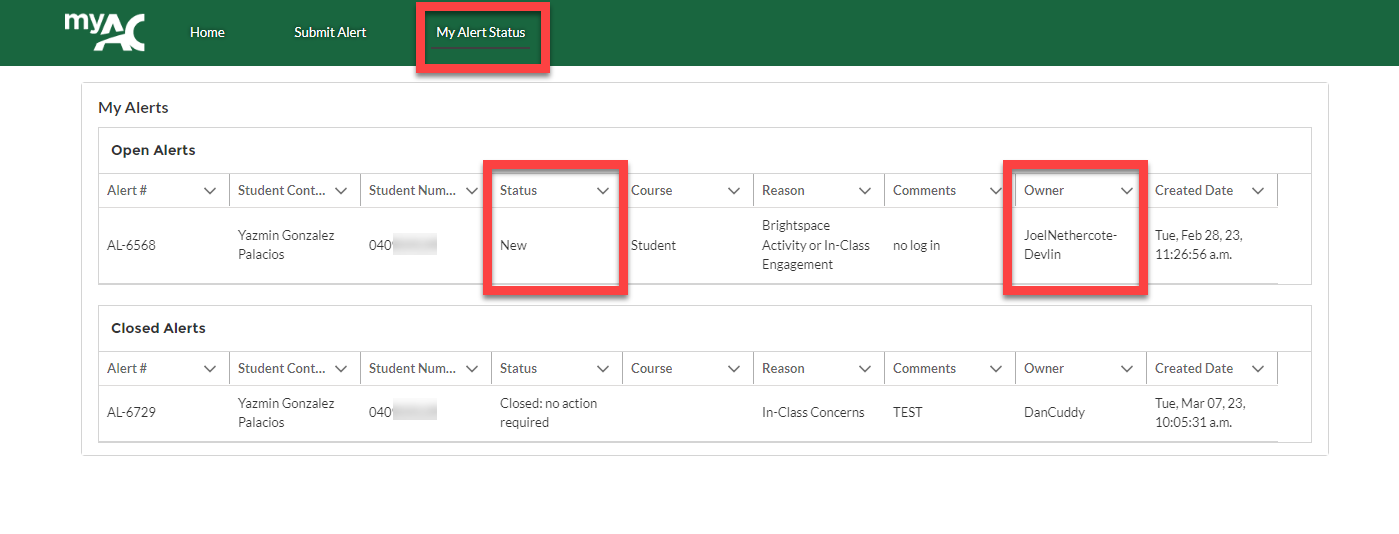Click alert AL-6729 in Closed Alerts
Image resolution: width=1399 pixels, height=534 pixels.
131,413
